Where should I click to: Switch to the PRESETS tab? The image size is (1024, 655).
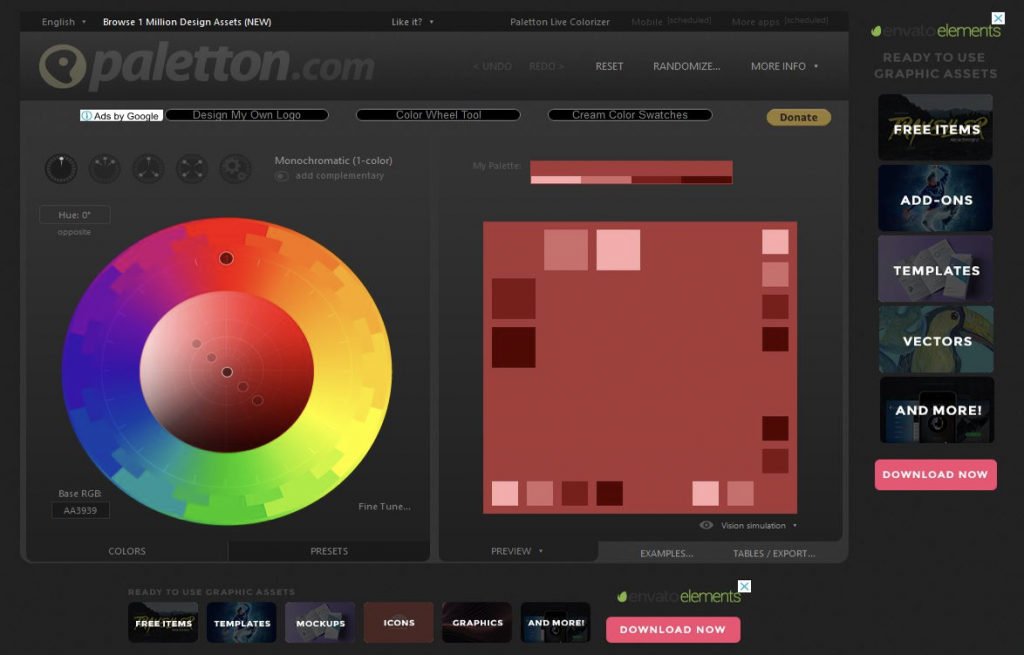tap(329, 551)
